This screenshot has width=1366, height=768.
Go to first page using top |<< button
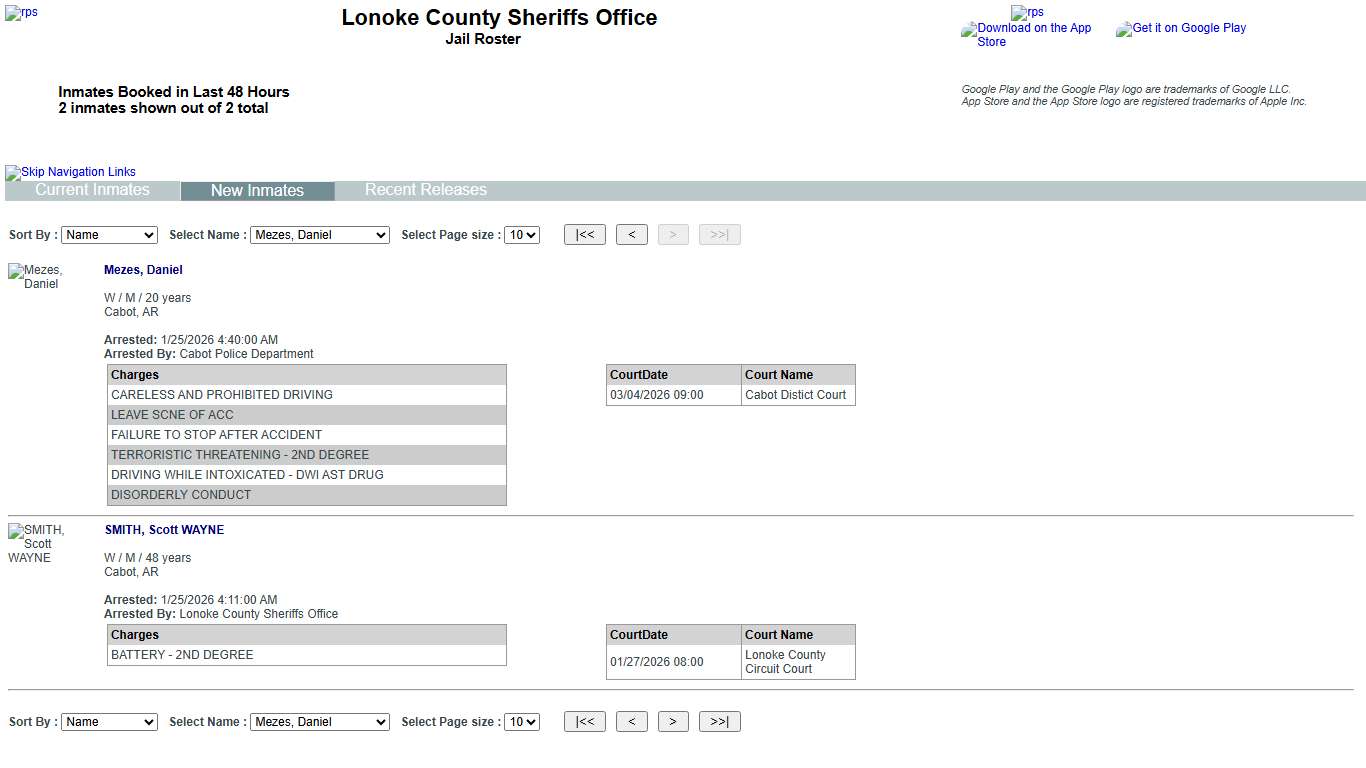pos(585,235)
